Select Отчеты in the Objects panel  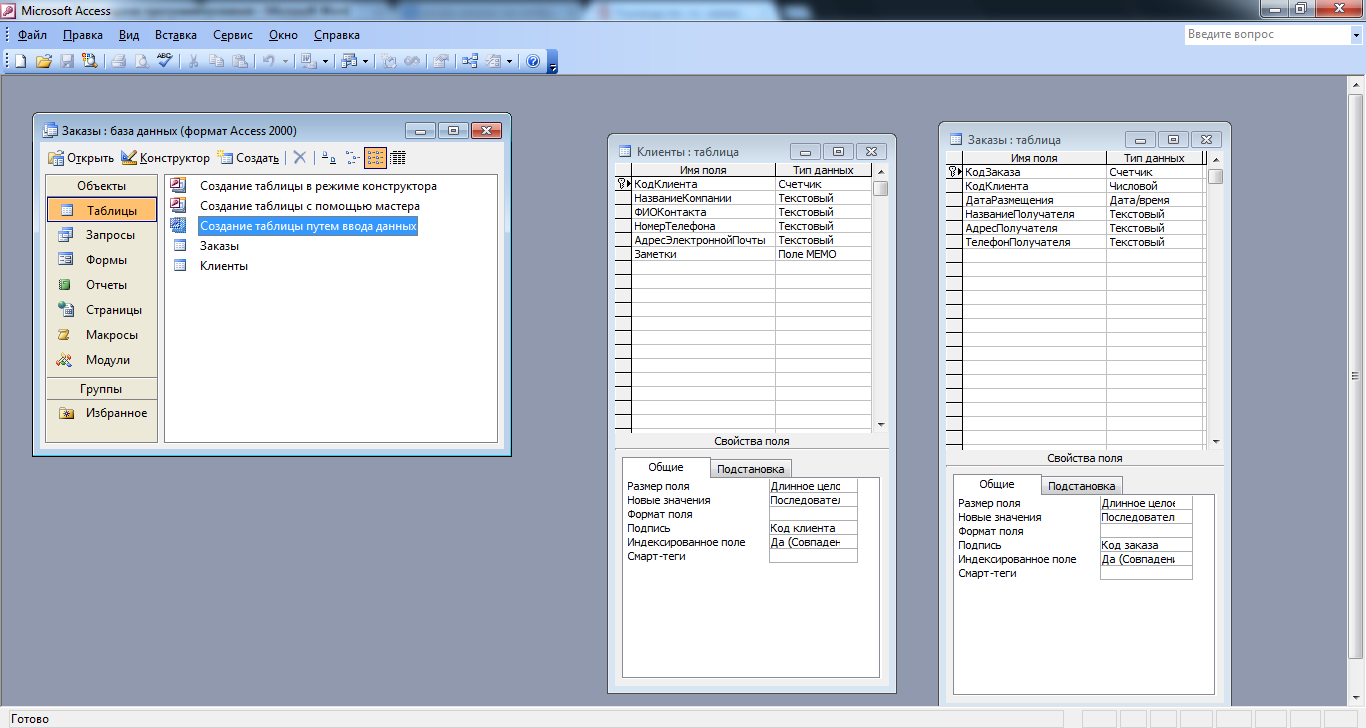101,285
